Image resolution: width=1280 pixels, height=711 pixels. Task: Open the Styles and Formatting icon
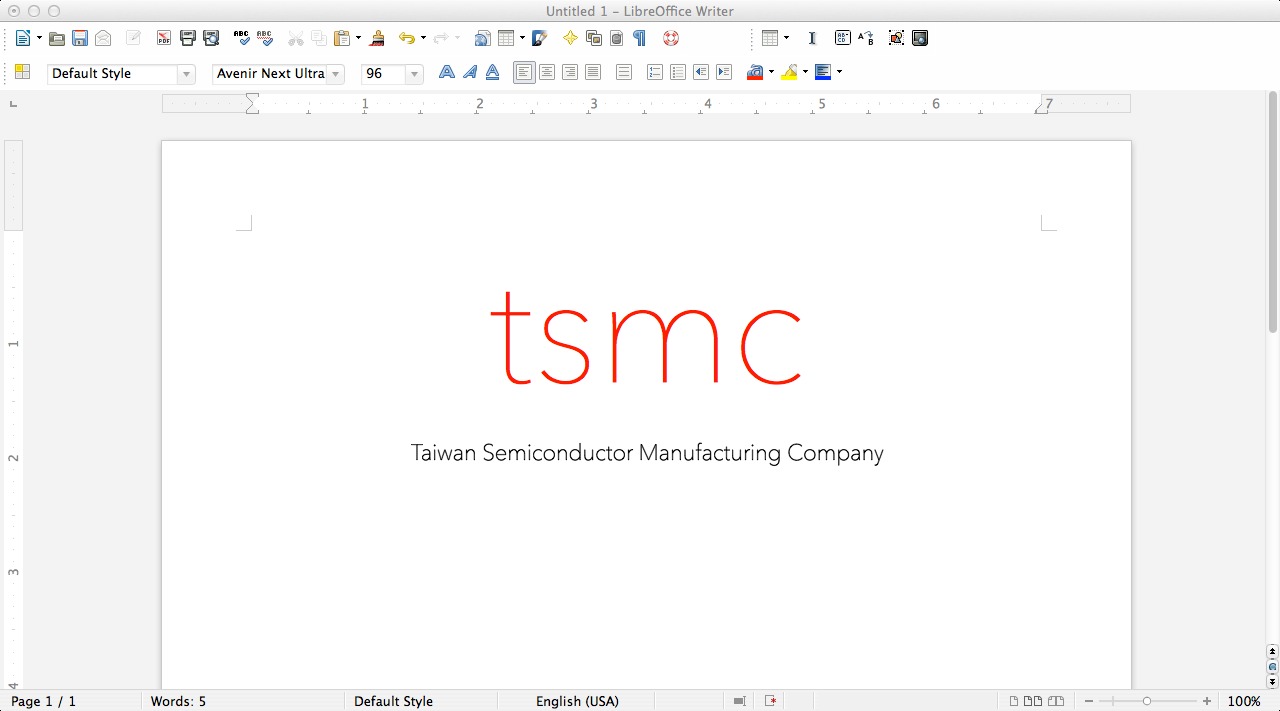pyautogui.click(x=22, y=72)
